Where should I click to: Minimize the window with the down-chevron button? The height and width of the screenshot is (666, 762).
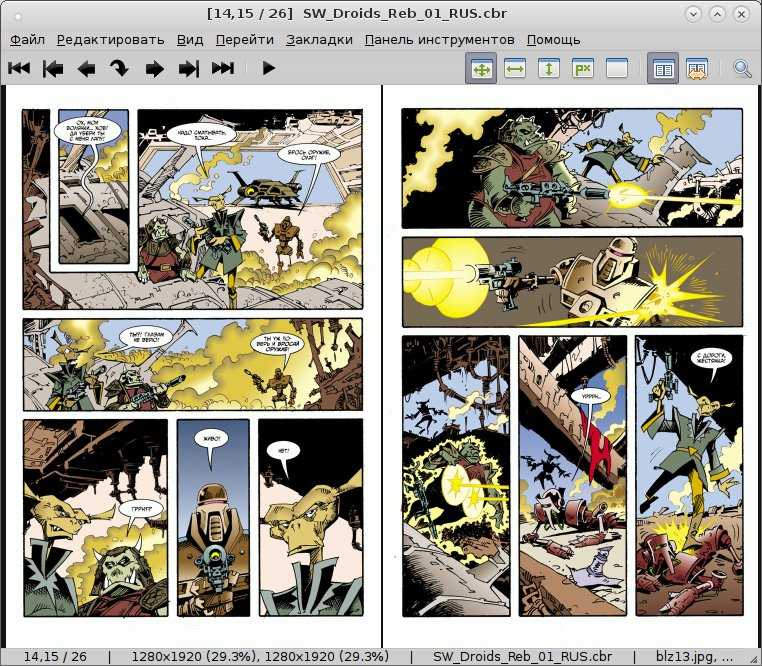coord(693,14)
